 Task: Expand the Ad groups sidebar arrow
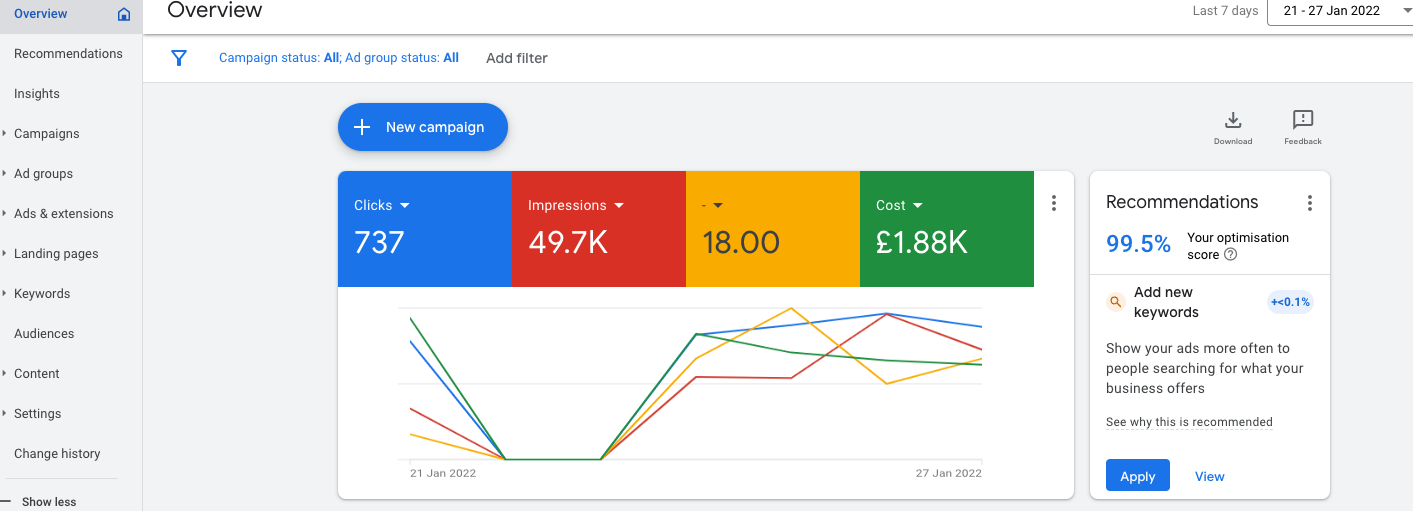click(5, 173)
